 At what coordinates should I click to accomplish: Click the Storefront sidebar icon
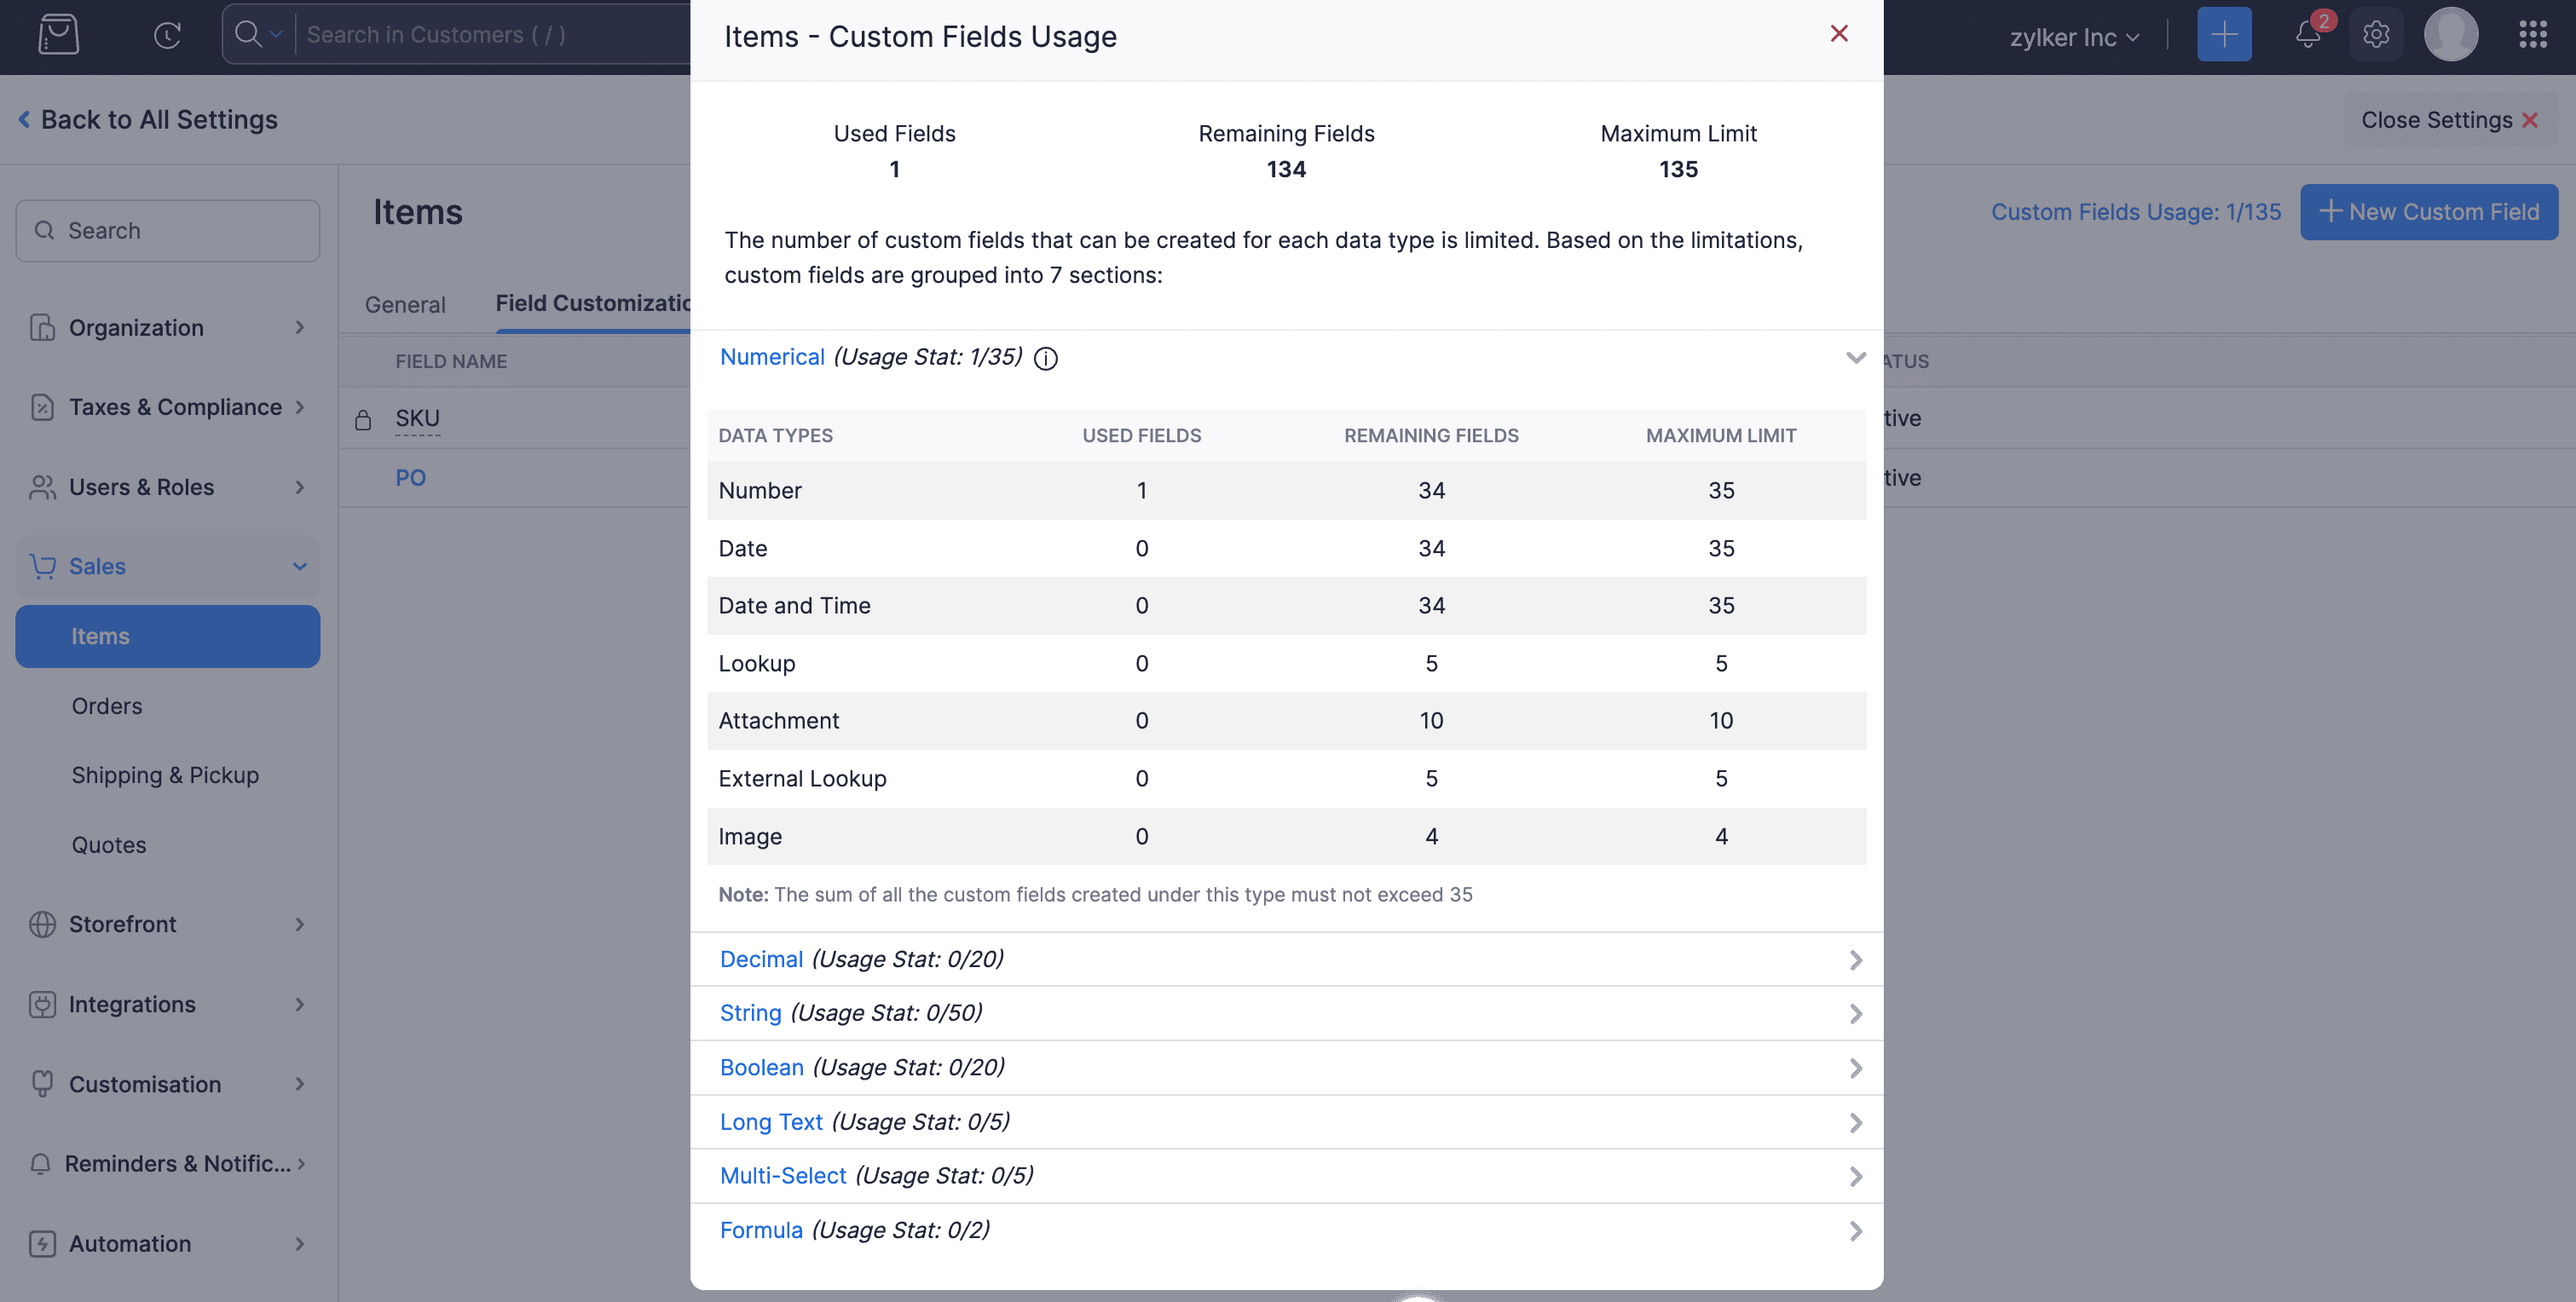click(42, 924)
